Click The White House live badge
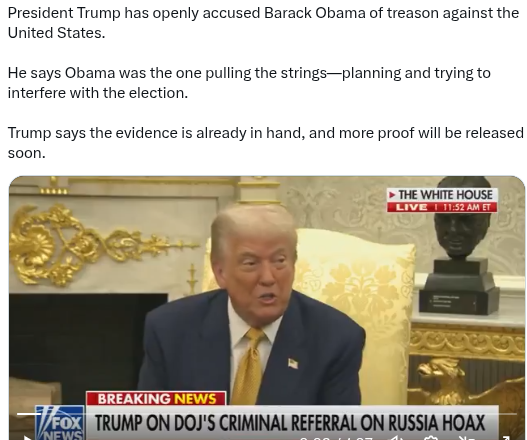The image size is (527, 440). coord(442,200)
